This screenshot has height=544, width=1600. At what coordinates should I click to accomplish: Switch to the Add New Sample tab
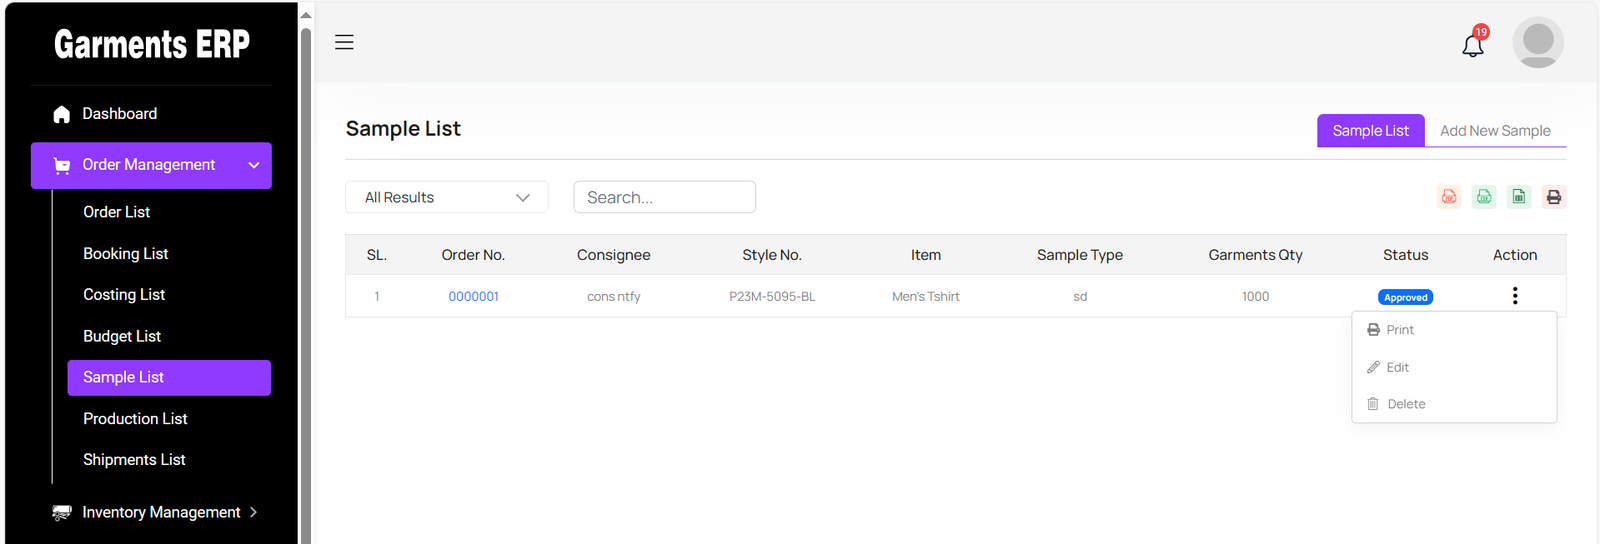(x=1495, y=131)
